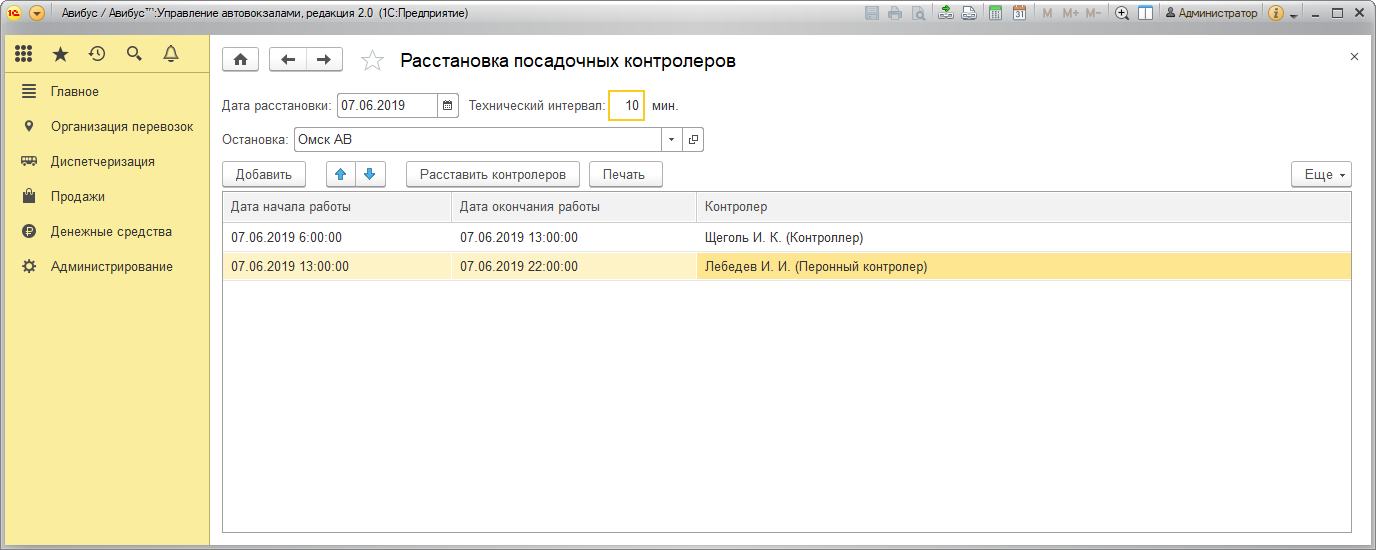Open the notifications bell
This screenshot has width=1376, height=550.
(x=171, y=54)
